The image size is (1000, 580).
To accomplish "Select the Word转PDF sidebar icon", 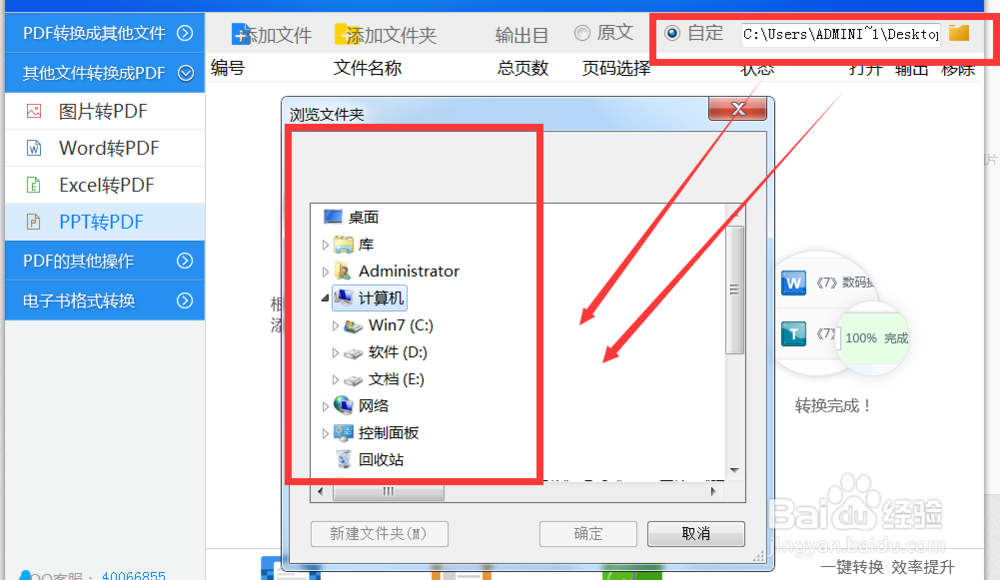I will pos(34,148).
